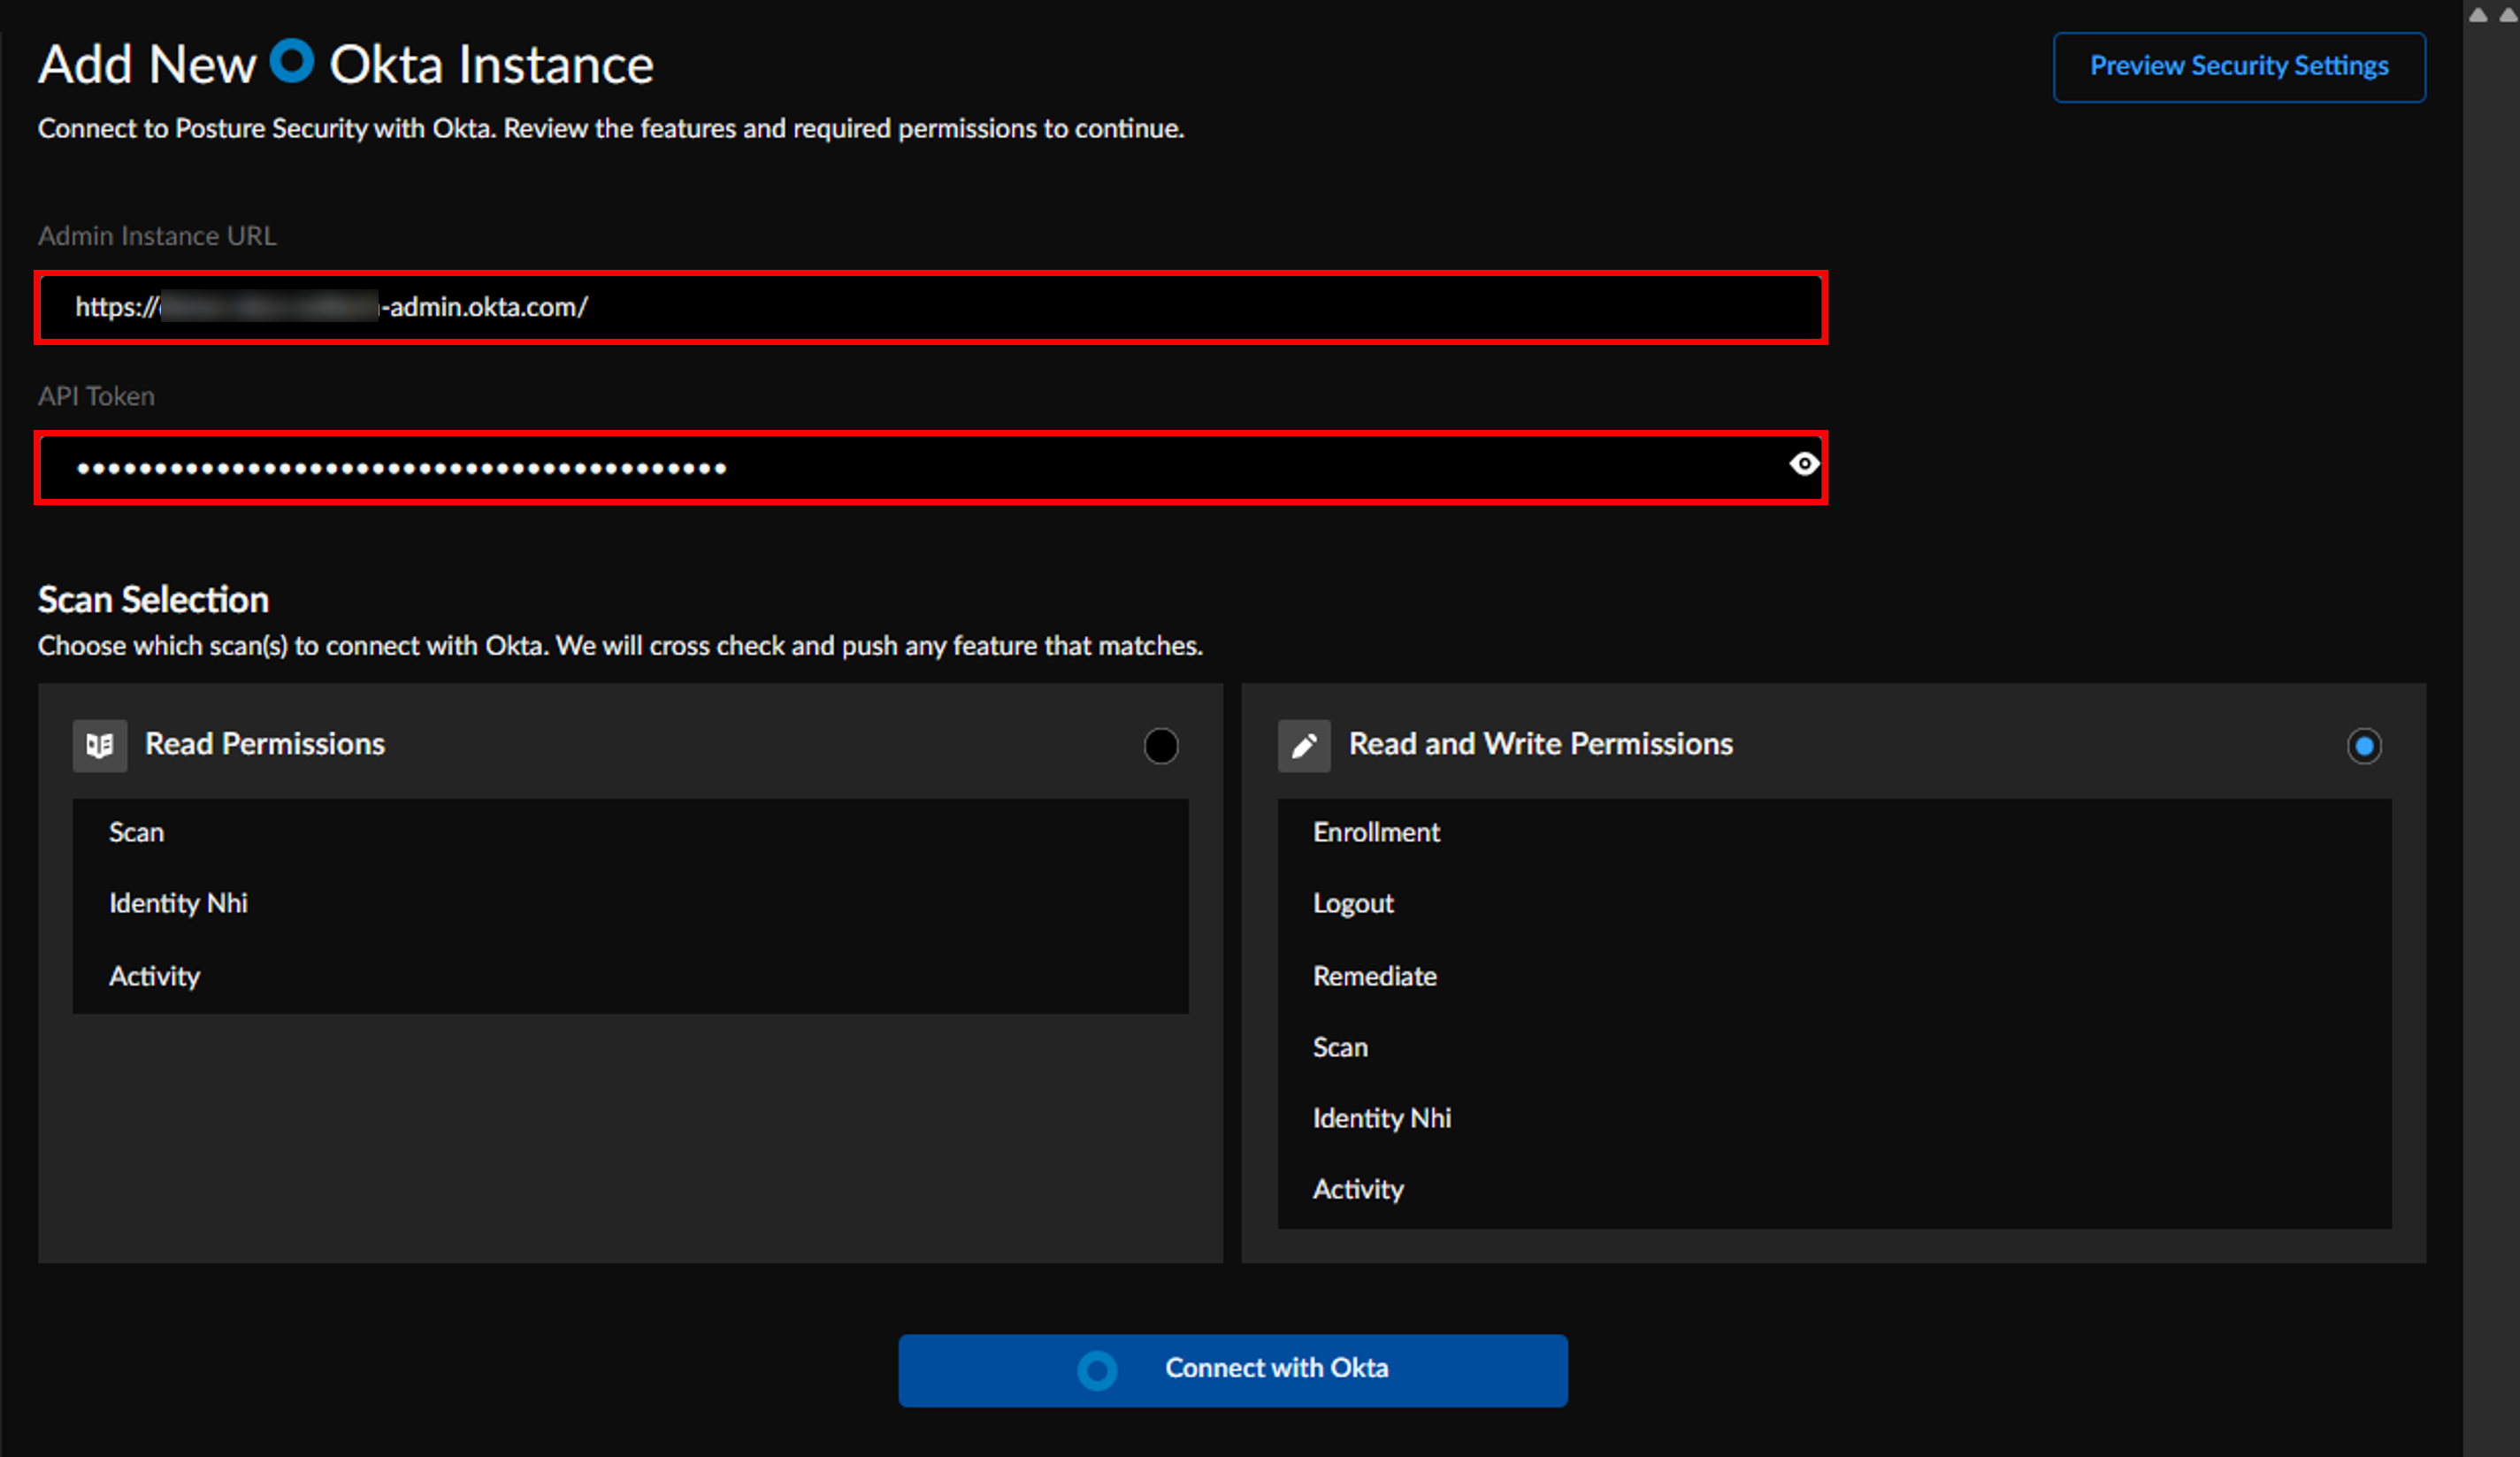This screenshot has width=2520, height=1457.
Task: Click 'Scan' in Read and Write list
Action: point(1340,1047)
